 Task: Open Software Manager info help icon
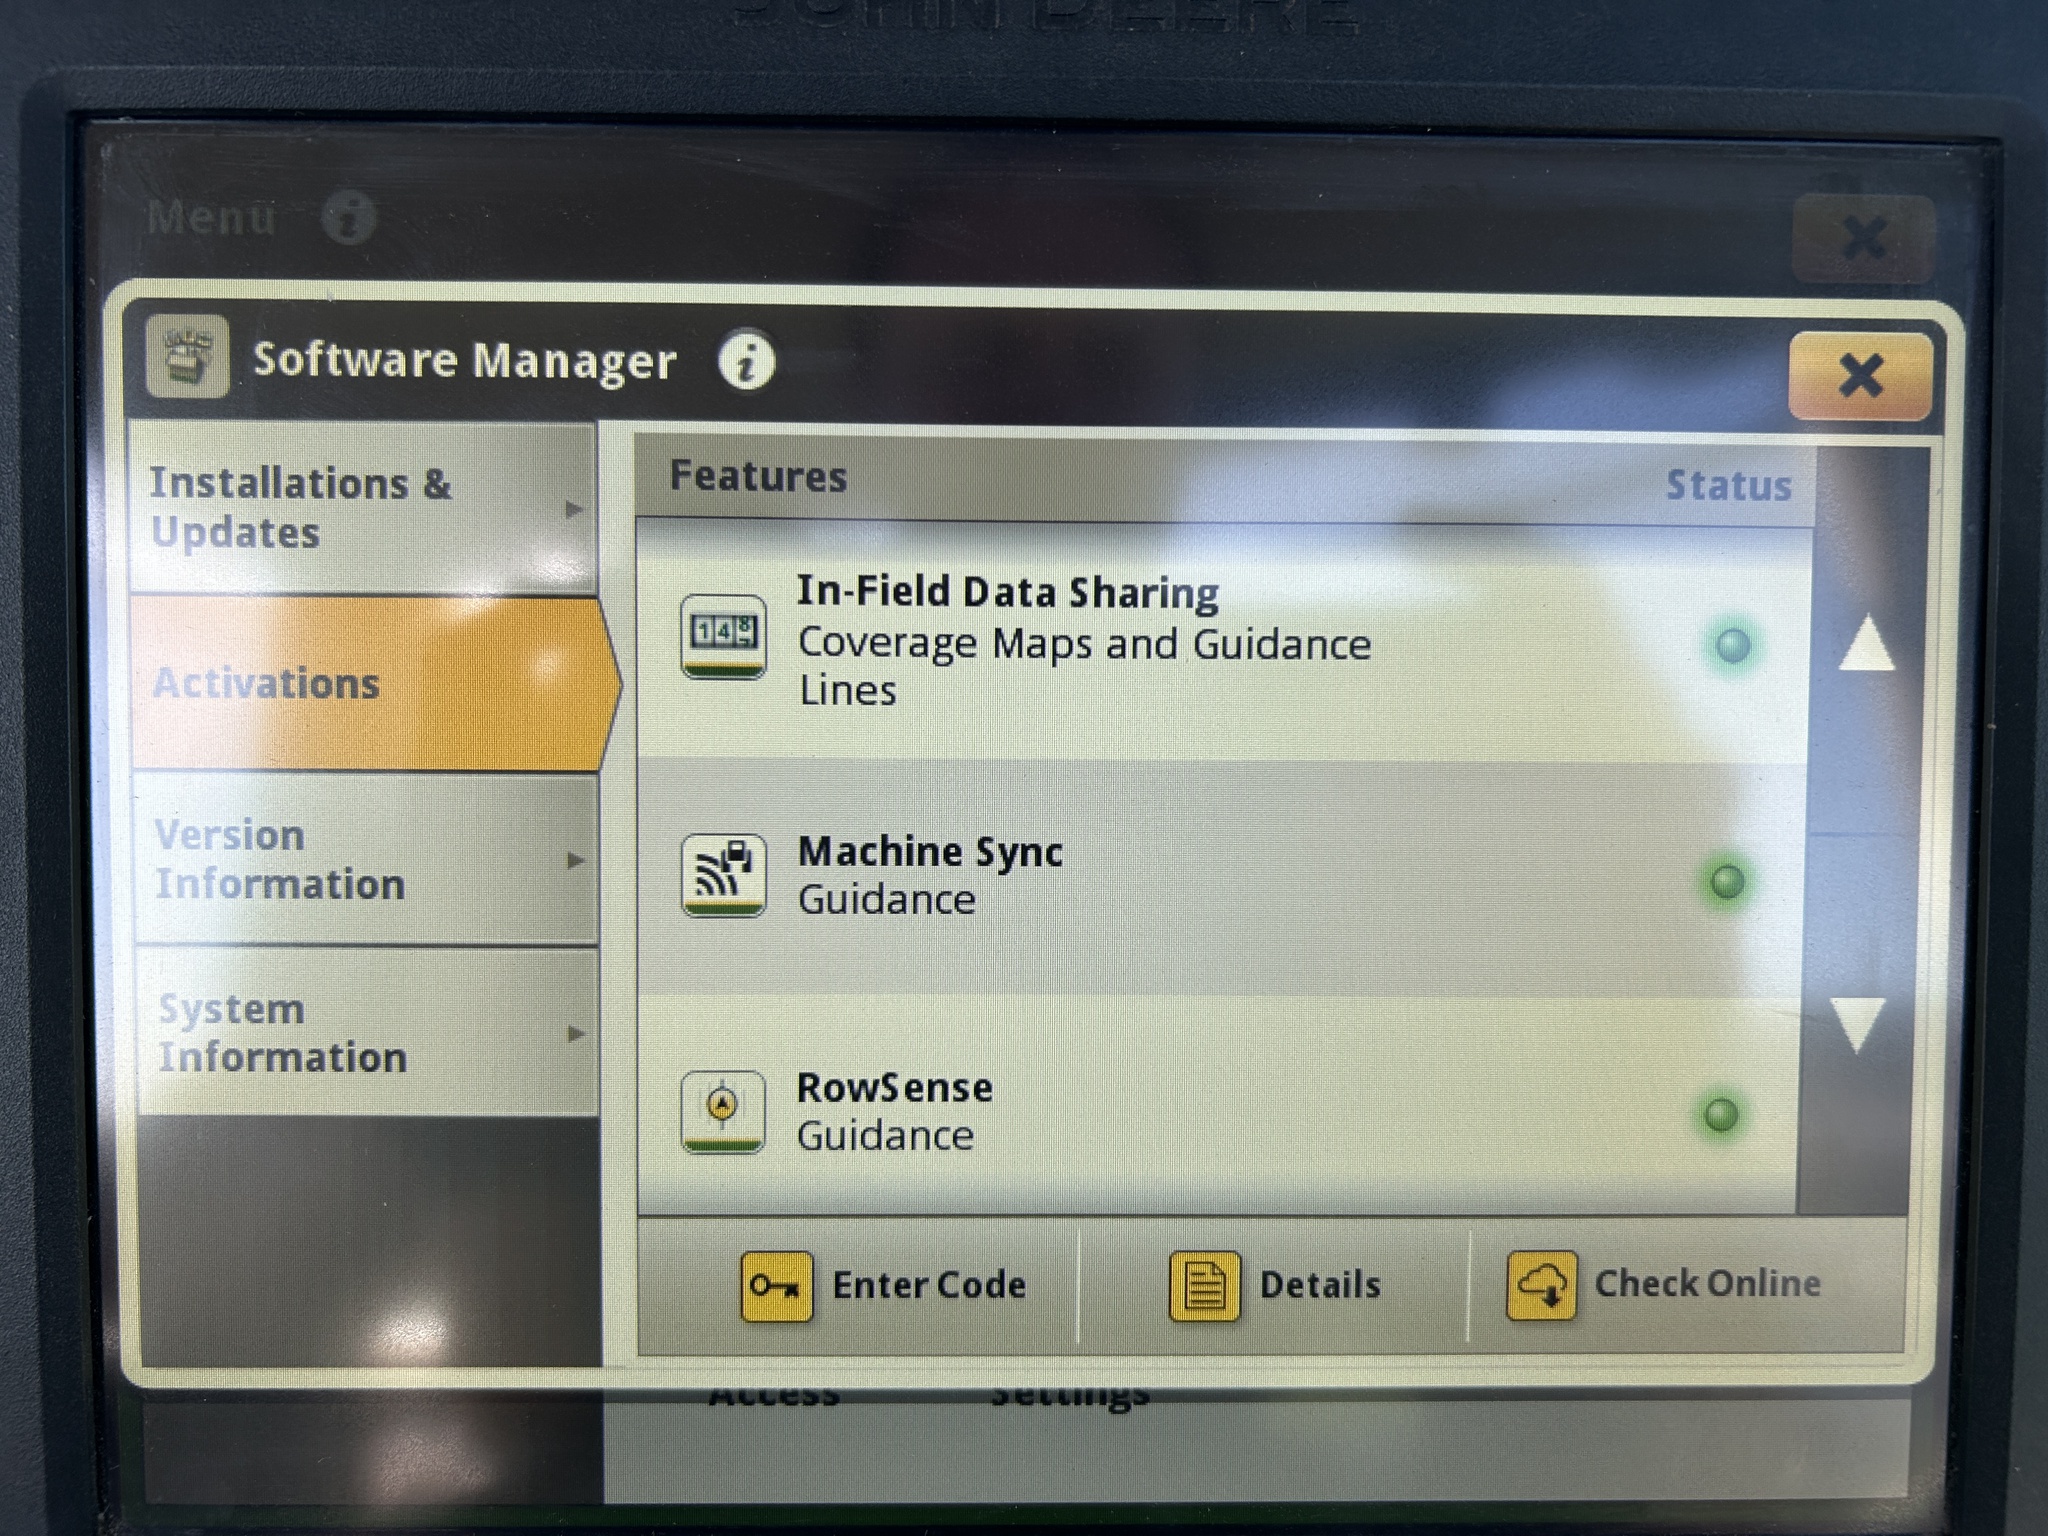(x=746, y=360)
